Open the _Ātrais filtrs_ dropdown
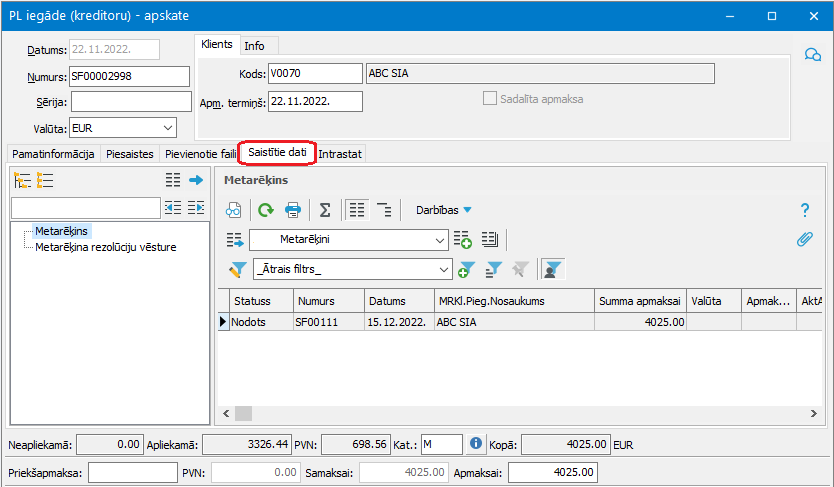The image size is (834, 487). (445, 269)
